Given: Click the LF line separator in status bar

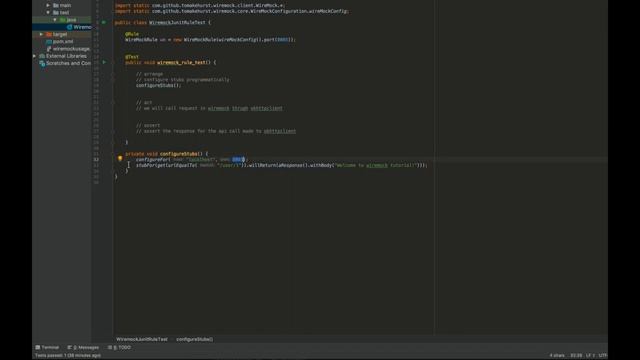Looking at the screenshot, I should [590, 356].
